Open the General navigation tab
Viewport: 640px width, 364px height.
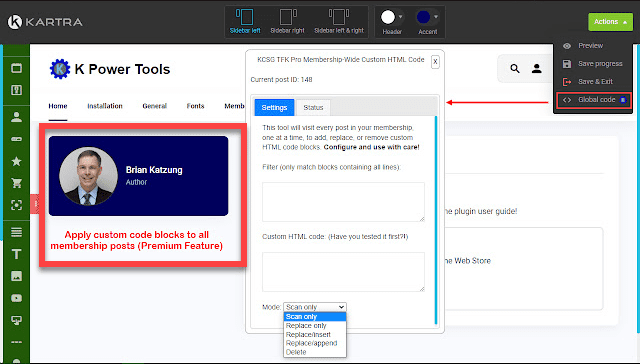(154, 106)
